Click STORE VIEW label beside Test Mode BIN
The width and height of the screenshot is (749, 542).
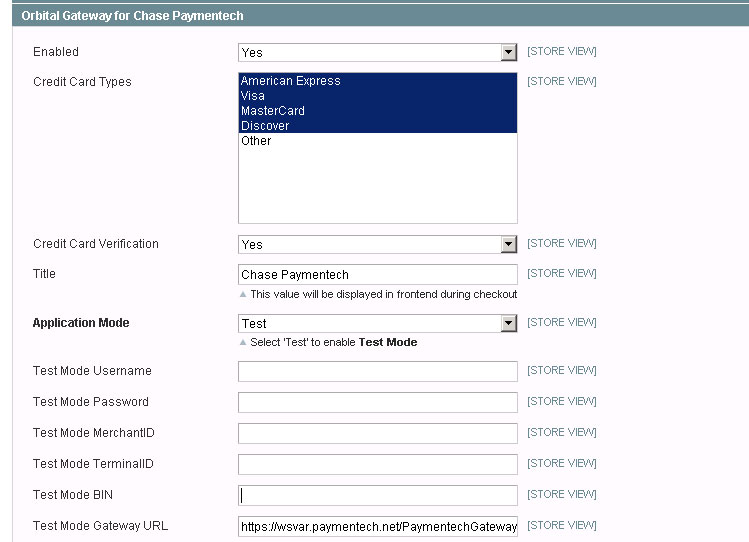[x=562, y=494]
